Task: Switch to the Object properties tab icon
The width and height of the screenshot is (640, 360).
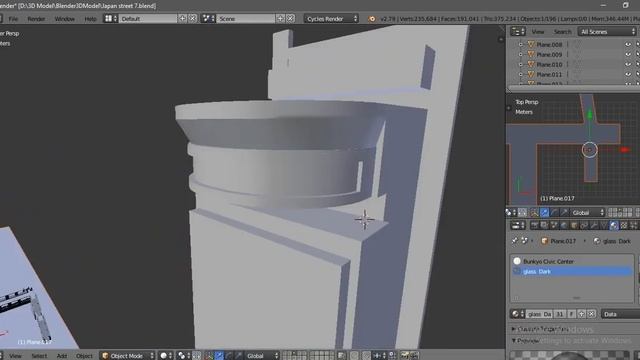Action: point(574,225)
